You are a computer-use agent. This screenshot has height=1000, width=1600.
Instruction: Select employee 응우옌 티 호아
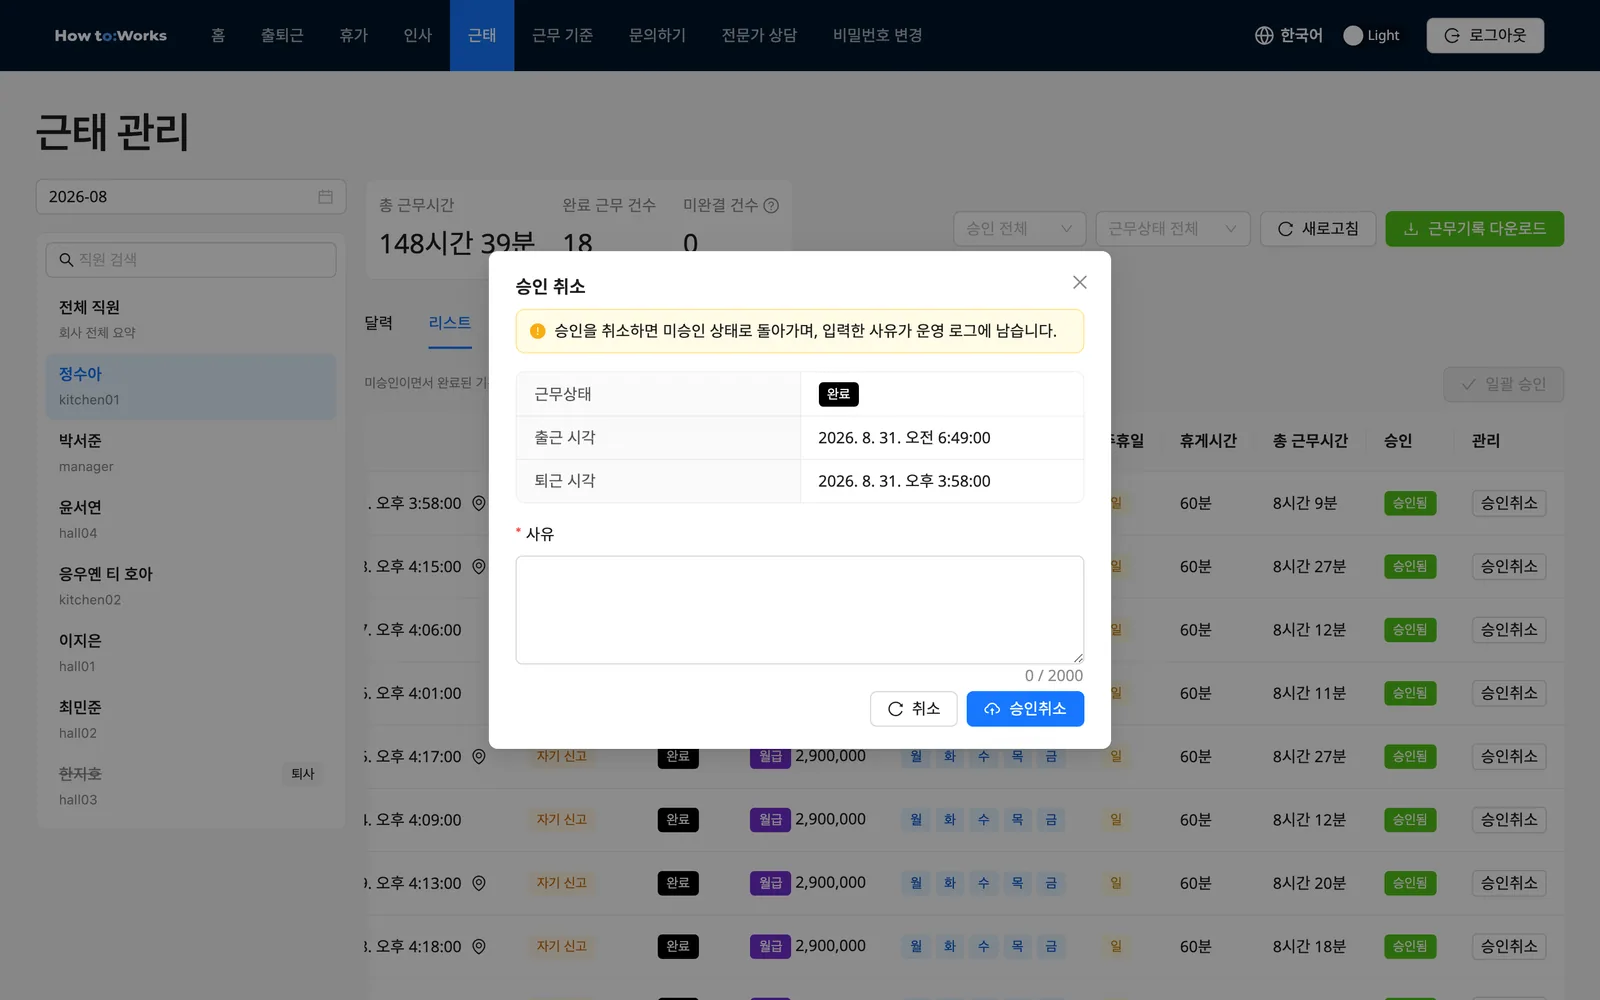click(x=191, y=586)
